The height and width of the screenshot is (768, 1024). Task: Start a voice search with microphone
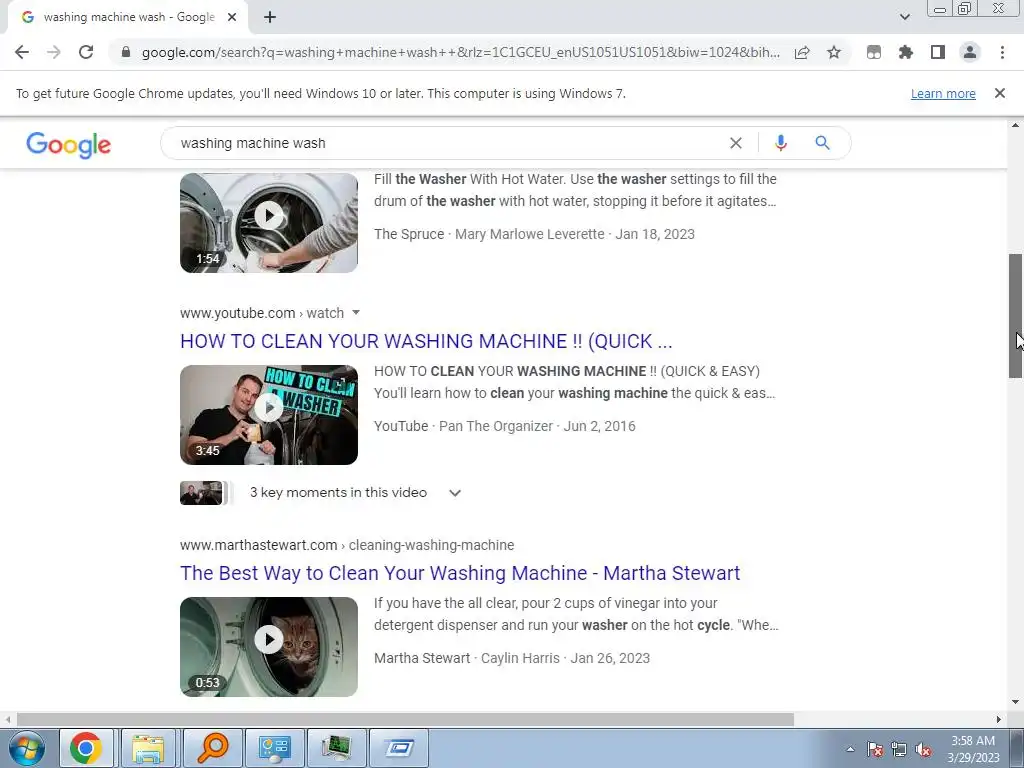tap(780, 143)
